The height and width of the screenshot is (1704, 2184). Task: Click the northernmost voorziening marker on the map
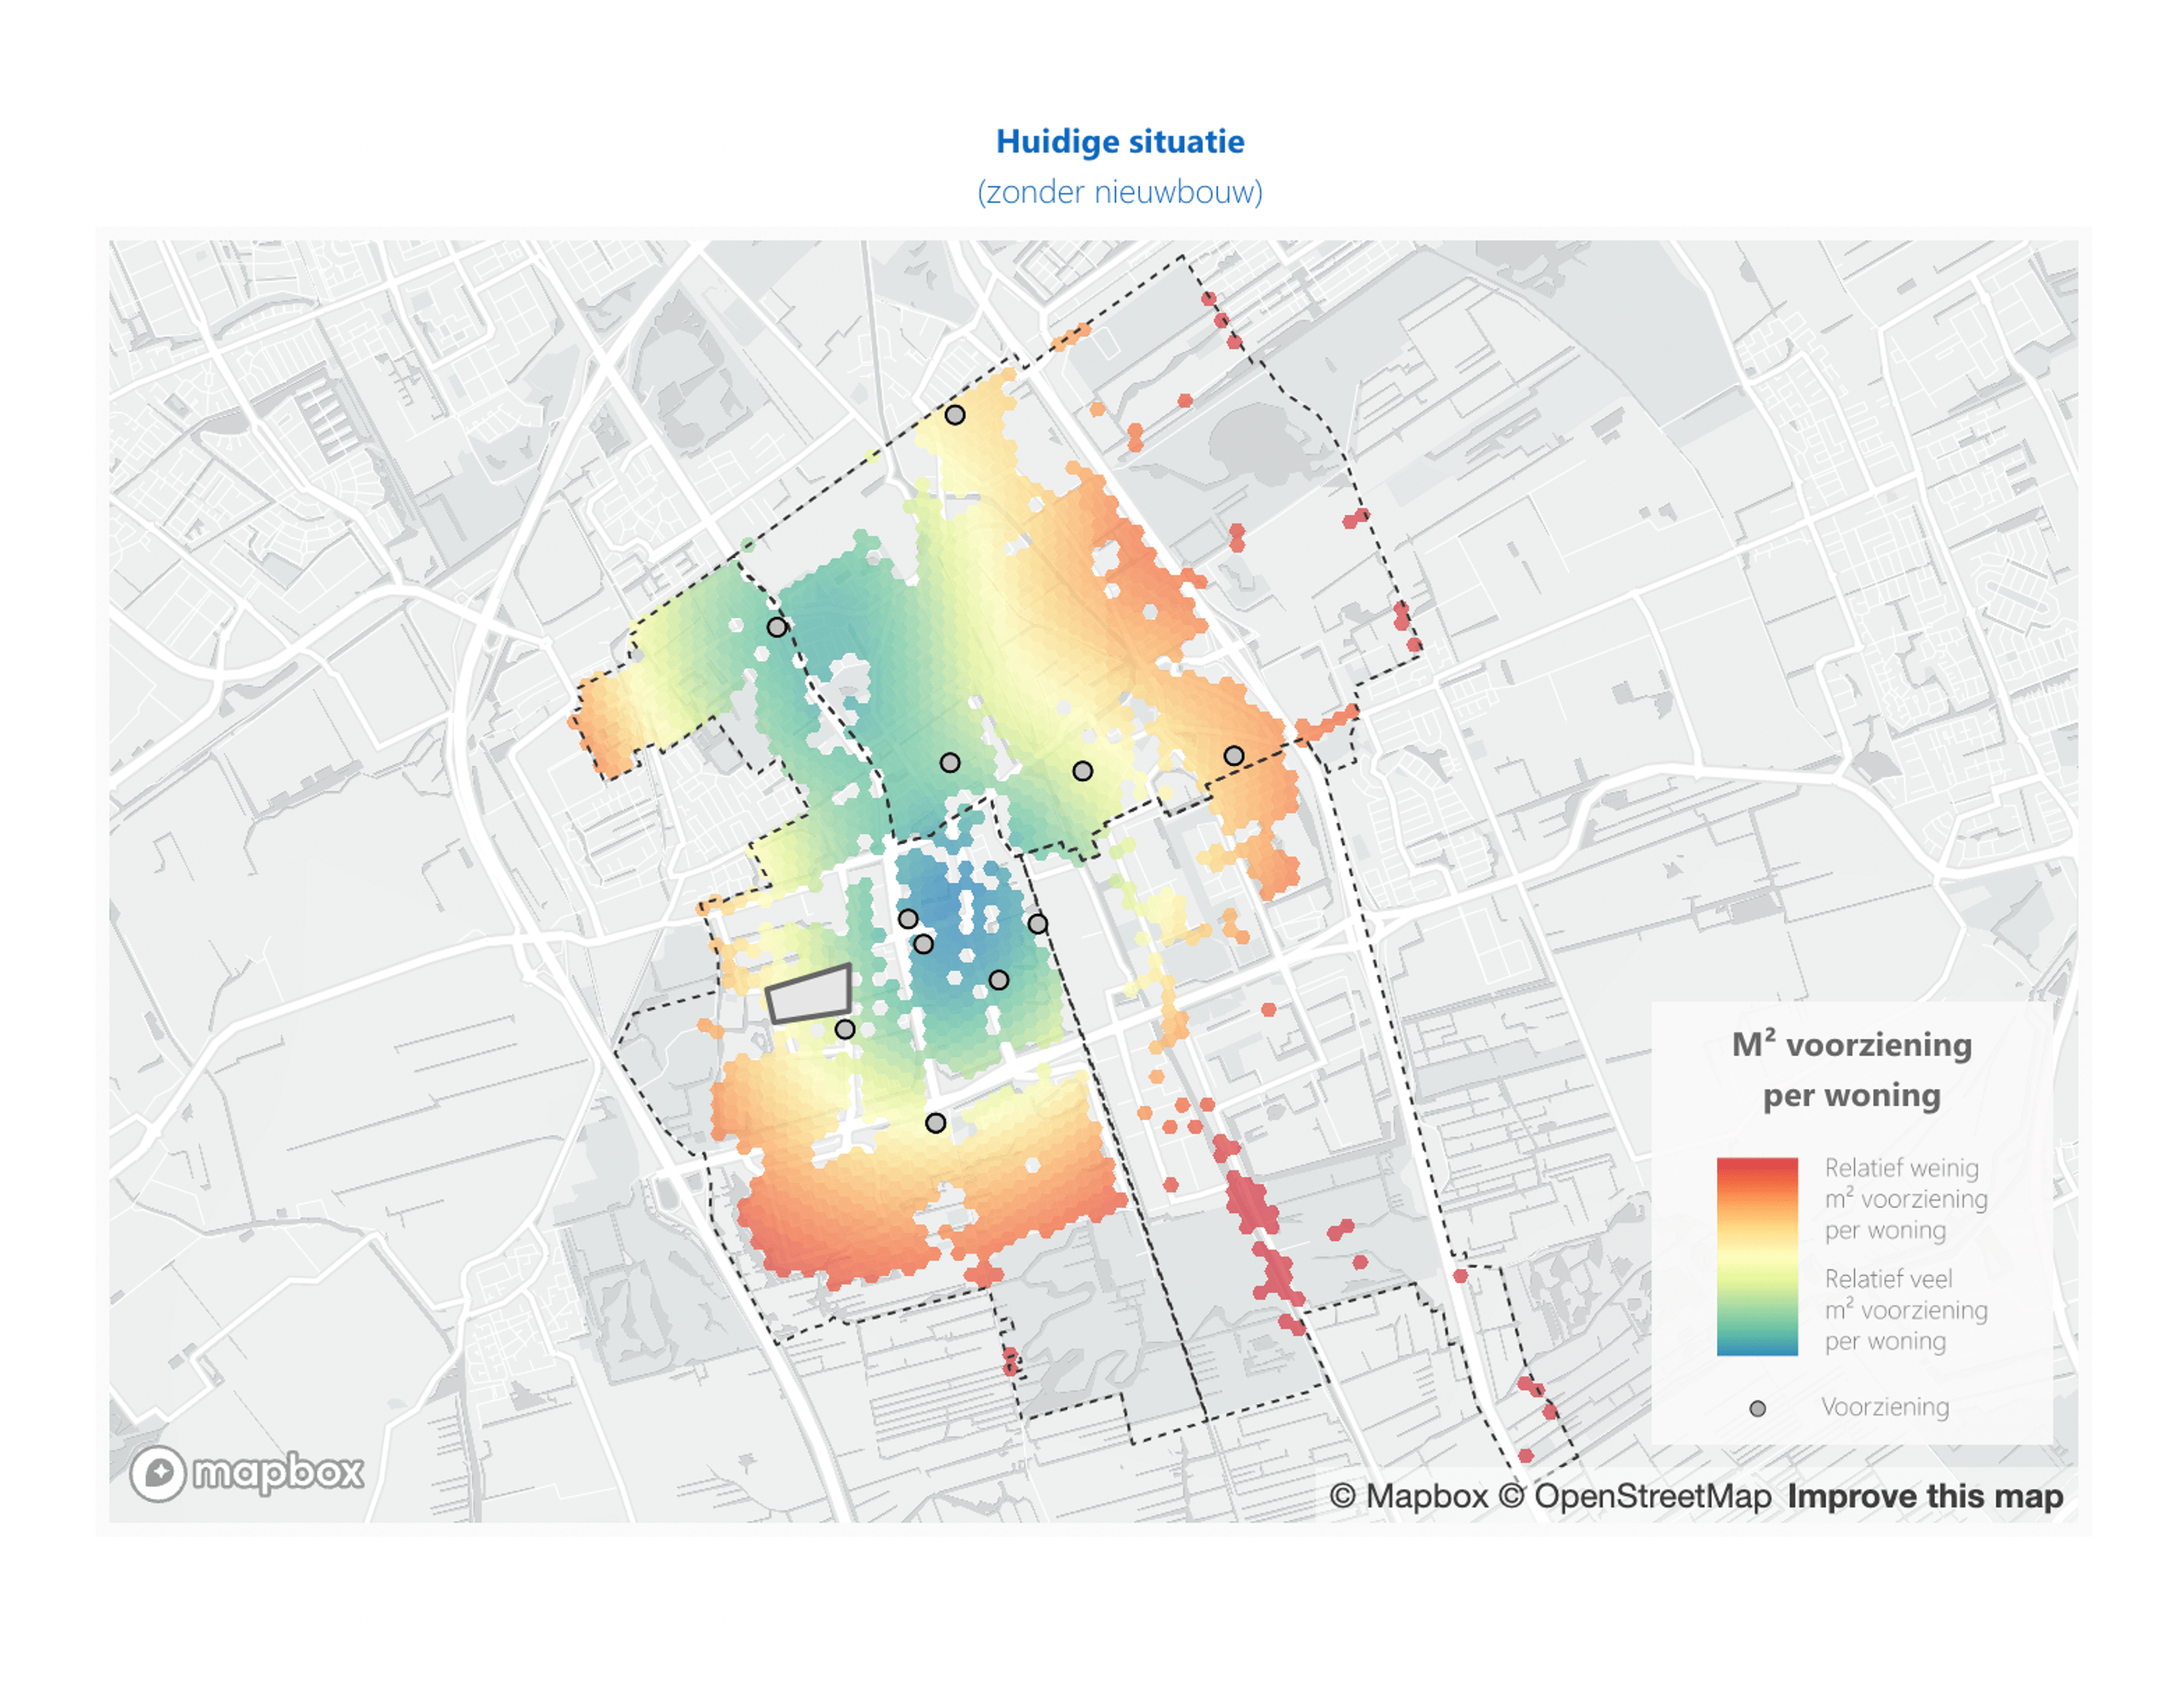click(955, 415)
